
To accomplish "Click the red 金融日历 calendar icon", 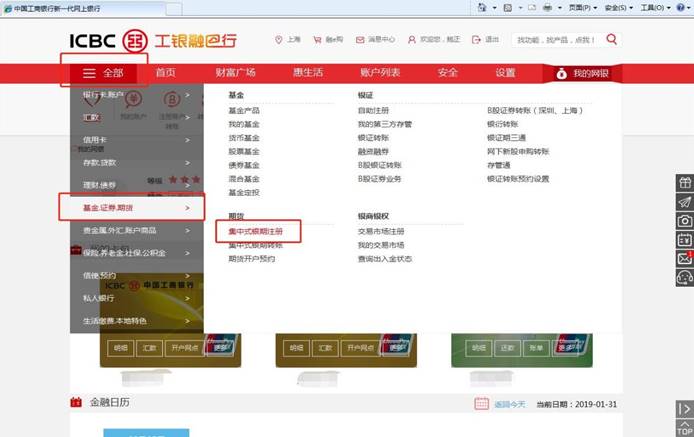I will pos(76,402).
